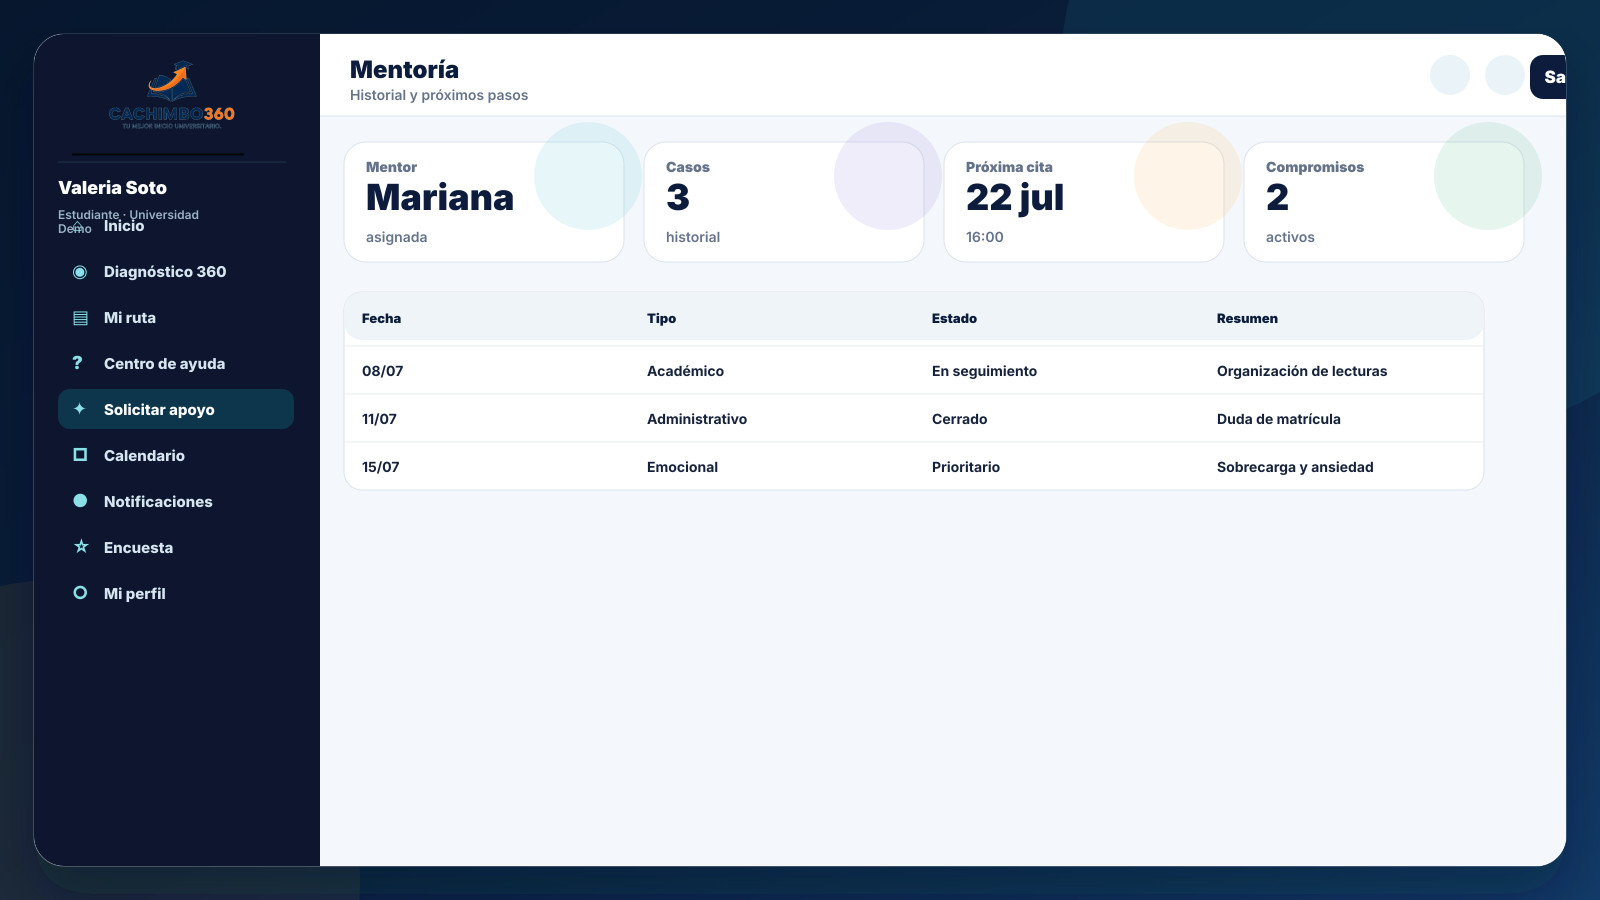Click the dark Sa button in header
Viewport: 1600px width, 900px height.
[1548, 77]
